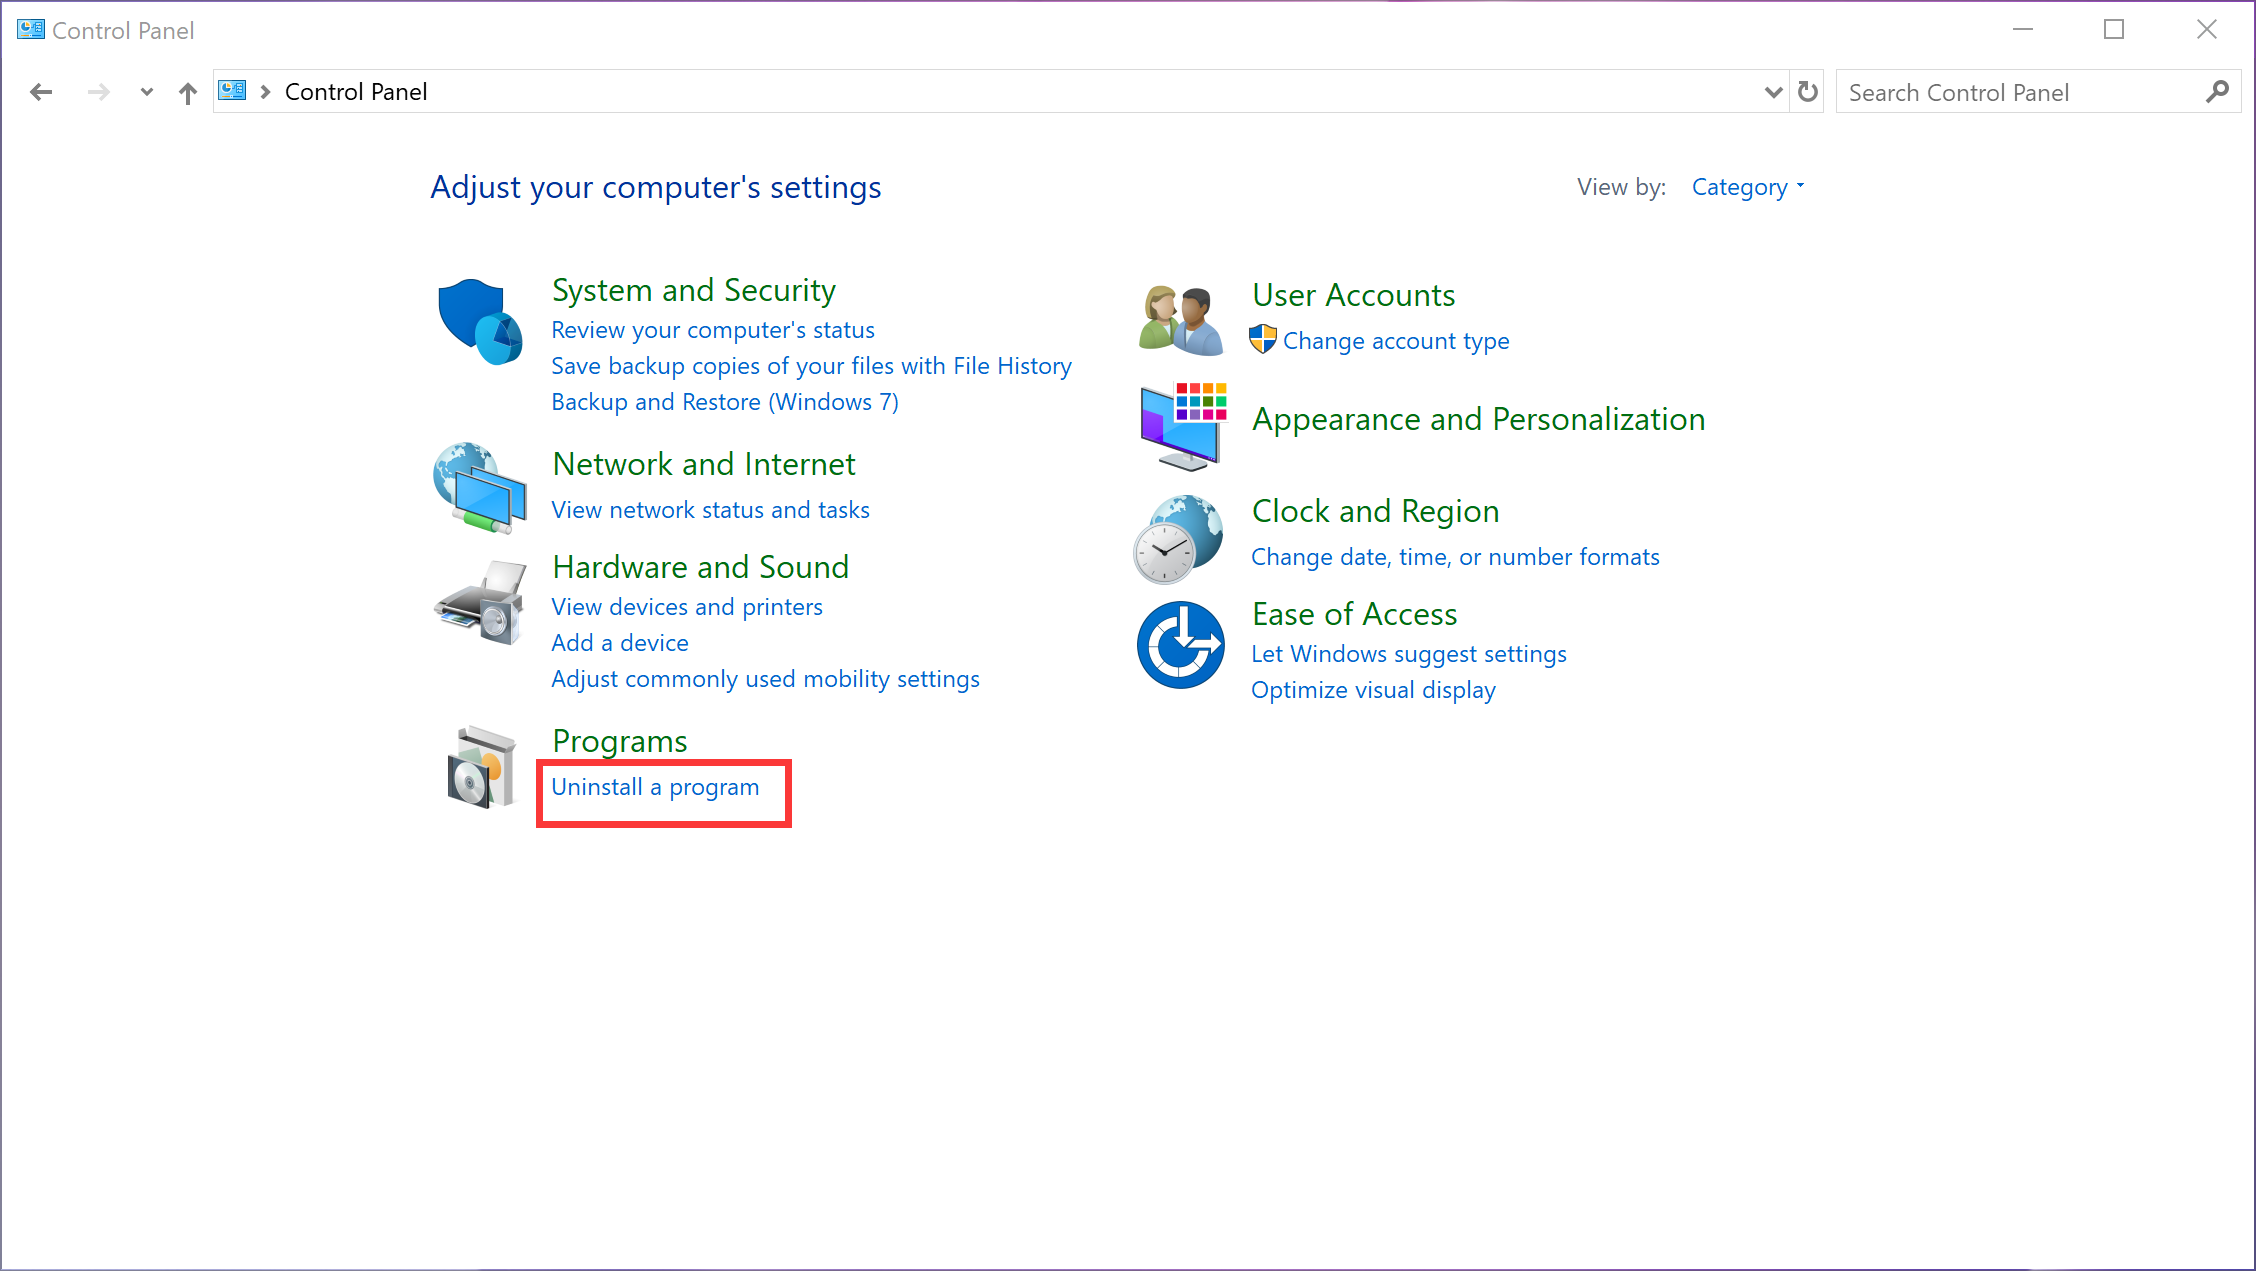Go up one level with up arrow
Image resolution: width=2256 pixels, height=1271 pixels.
[x=187, y=93]
